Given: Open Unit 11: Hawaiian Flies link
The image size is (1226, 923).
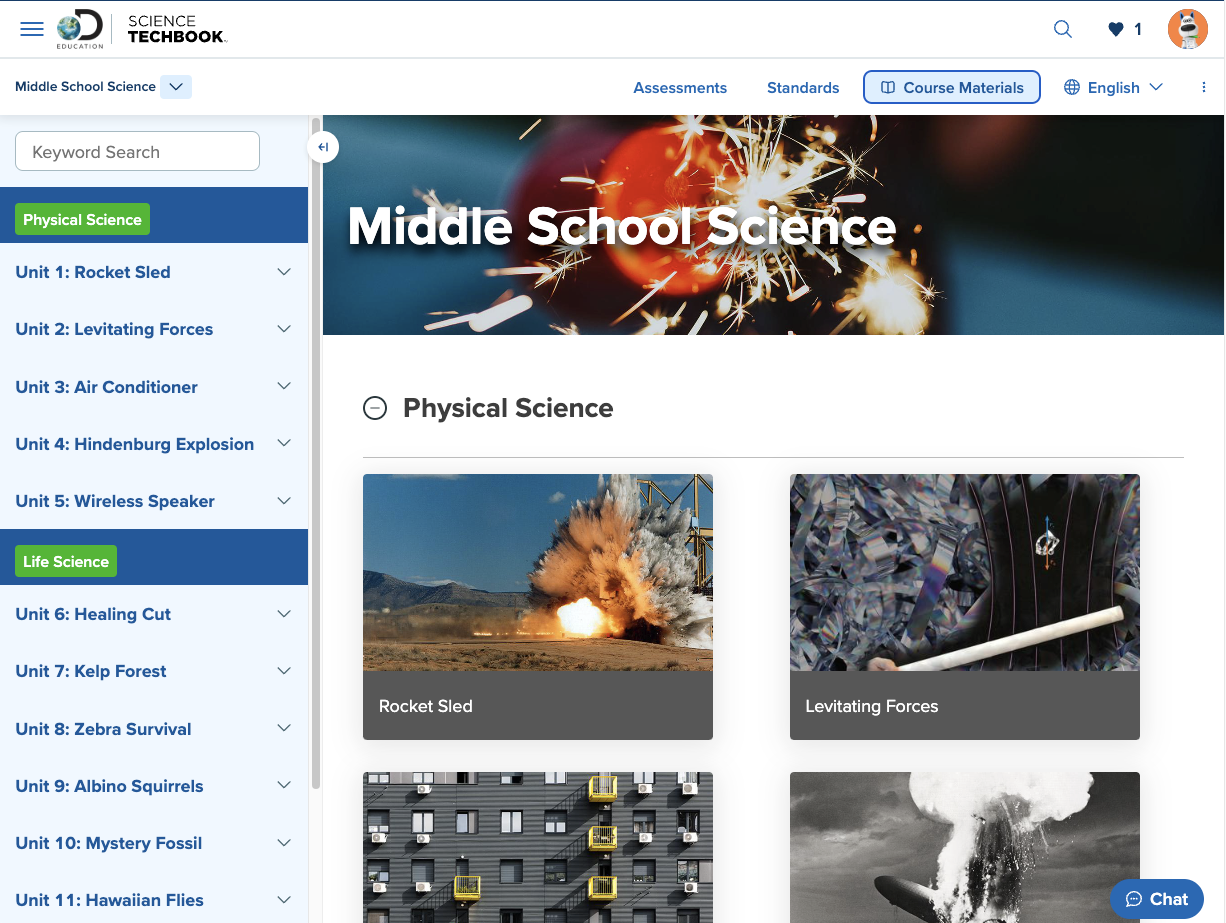Looking at the screenshot, I should [x=109, y=900].
